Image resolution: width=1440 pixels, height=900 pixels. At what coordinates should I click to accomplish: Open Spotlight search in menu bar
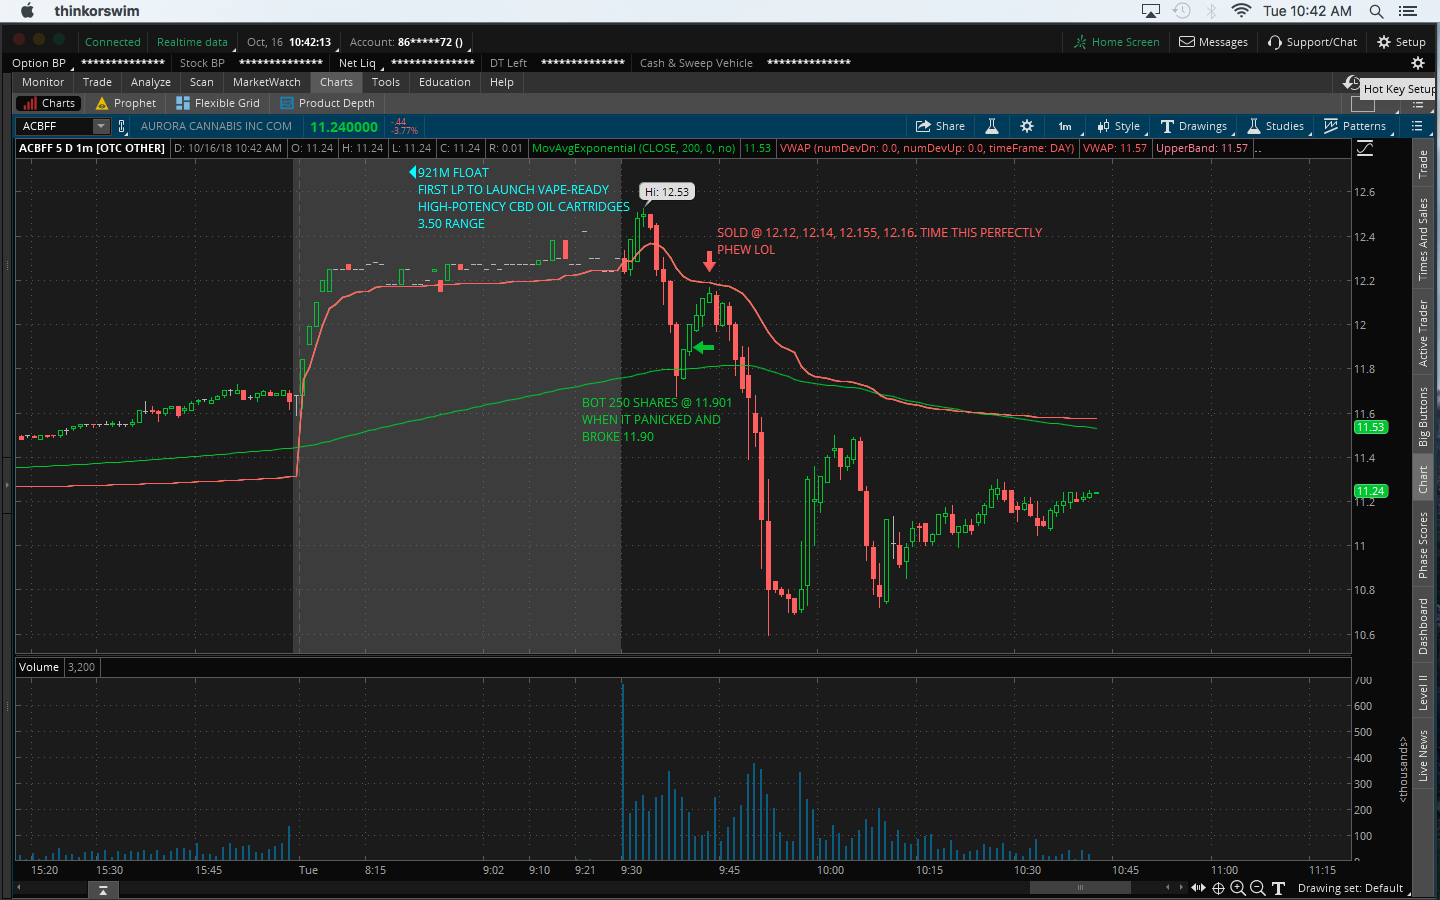[1376, 11]
